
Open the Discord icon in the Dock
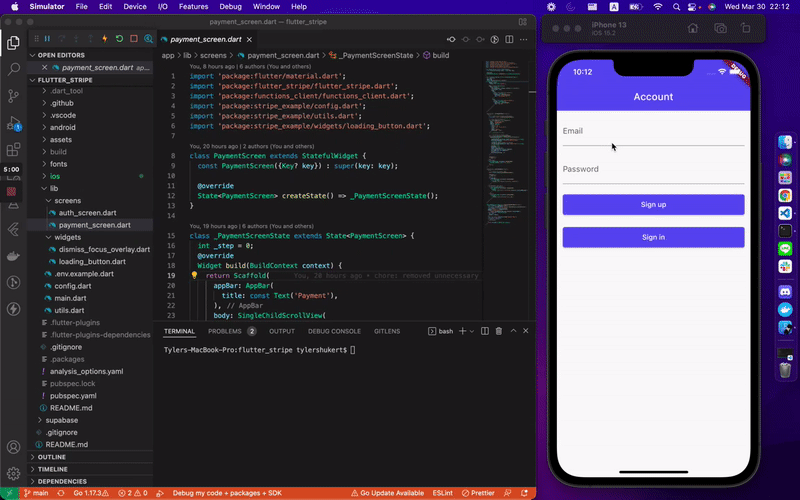pos(785,292)
